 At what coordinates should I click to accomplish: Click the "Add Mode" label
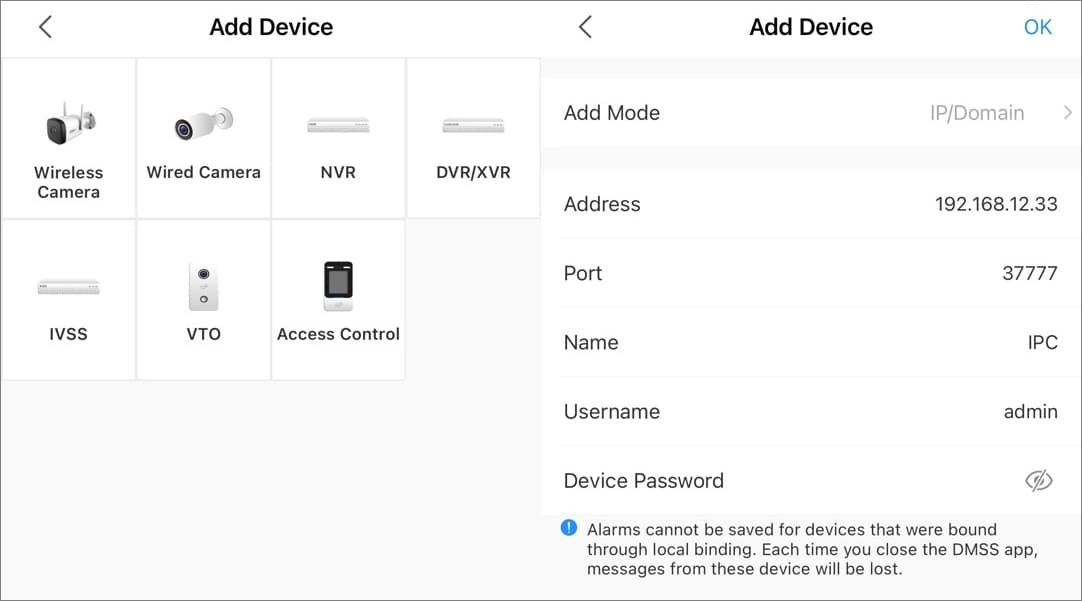(x=612, y=112)
